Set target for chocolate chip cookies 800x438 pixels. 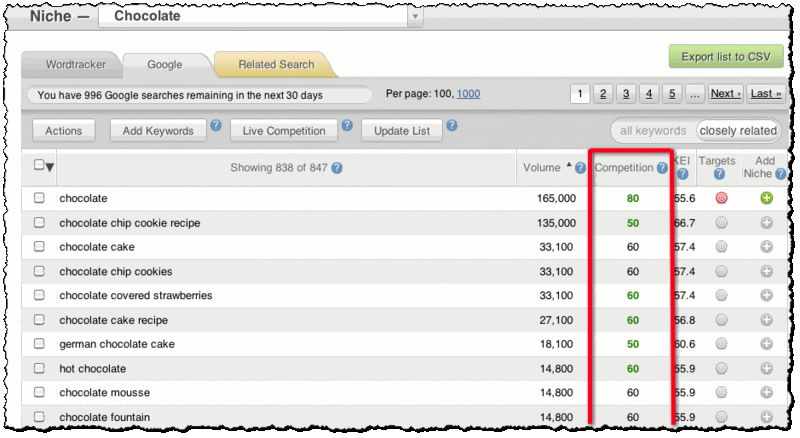[x=721, y=271]
